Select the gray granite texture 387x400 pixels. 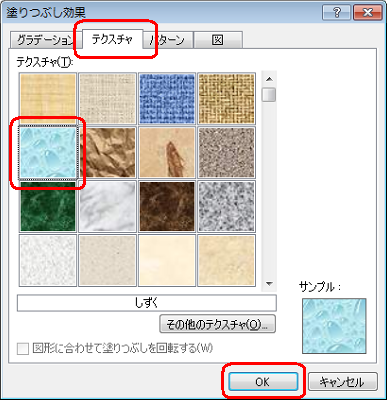pyautogui.click(x=226, y=206)
